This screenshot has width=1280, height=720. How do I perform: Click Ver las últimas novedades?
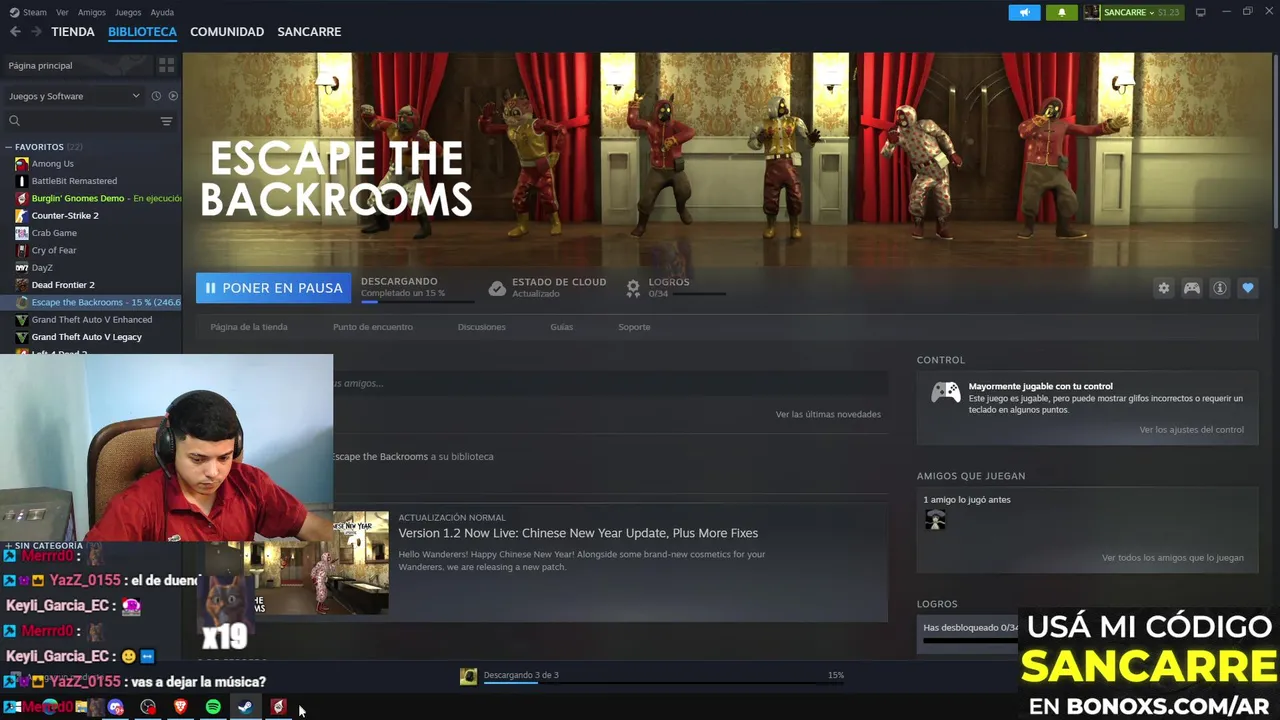(828, 414)
